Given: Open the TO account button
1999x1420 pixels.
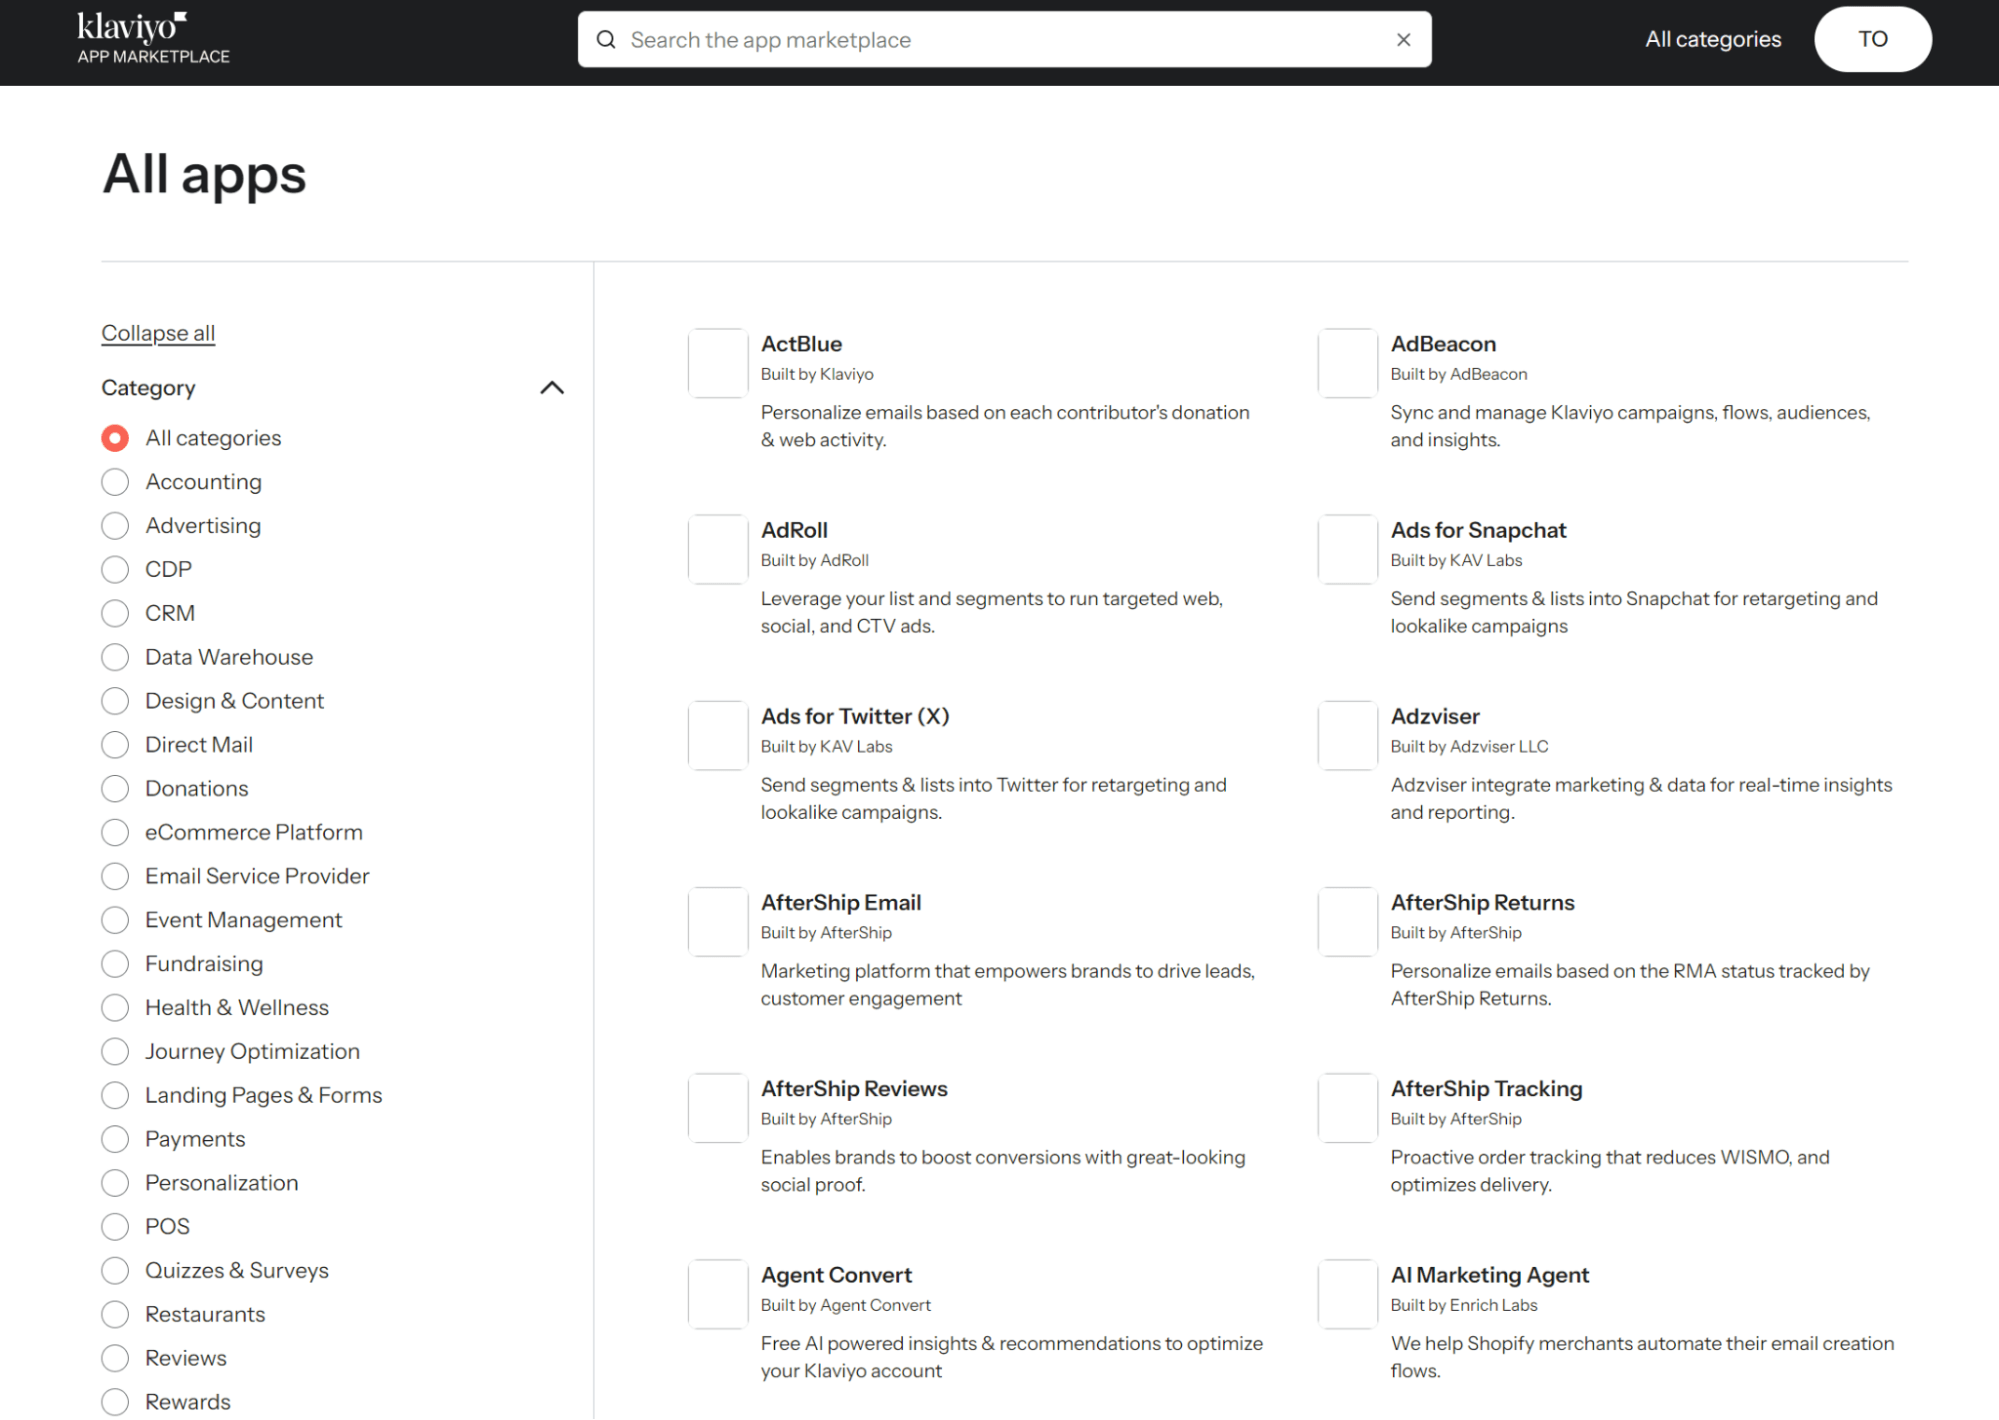Looking at the screenshot, I should point(1872,39).
